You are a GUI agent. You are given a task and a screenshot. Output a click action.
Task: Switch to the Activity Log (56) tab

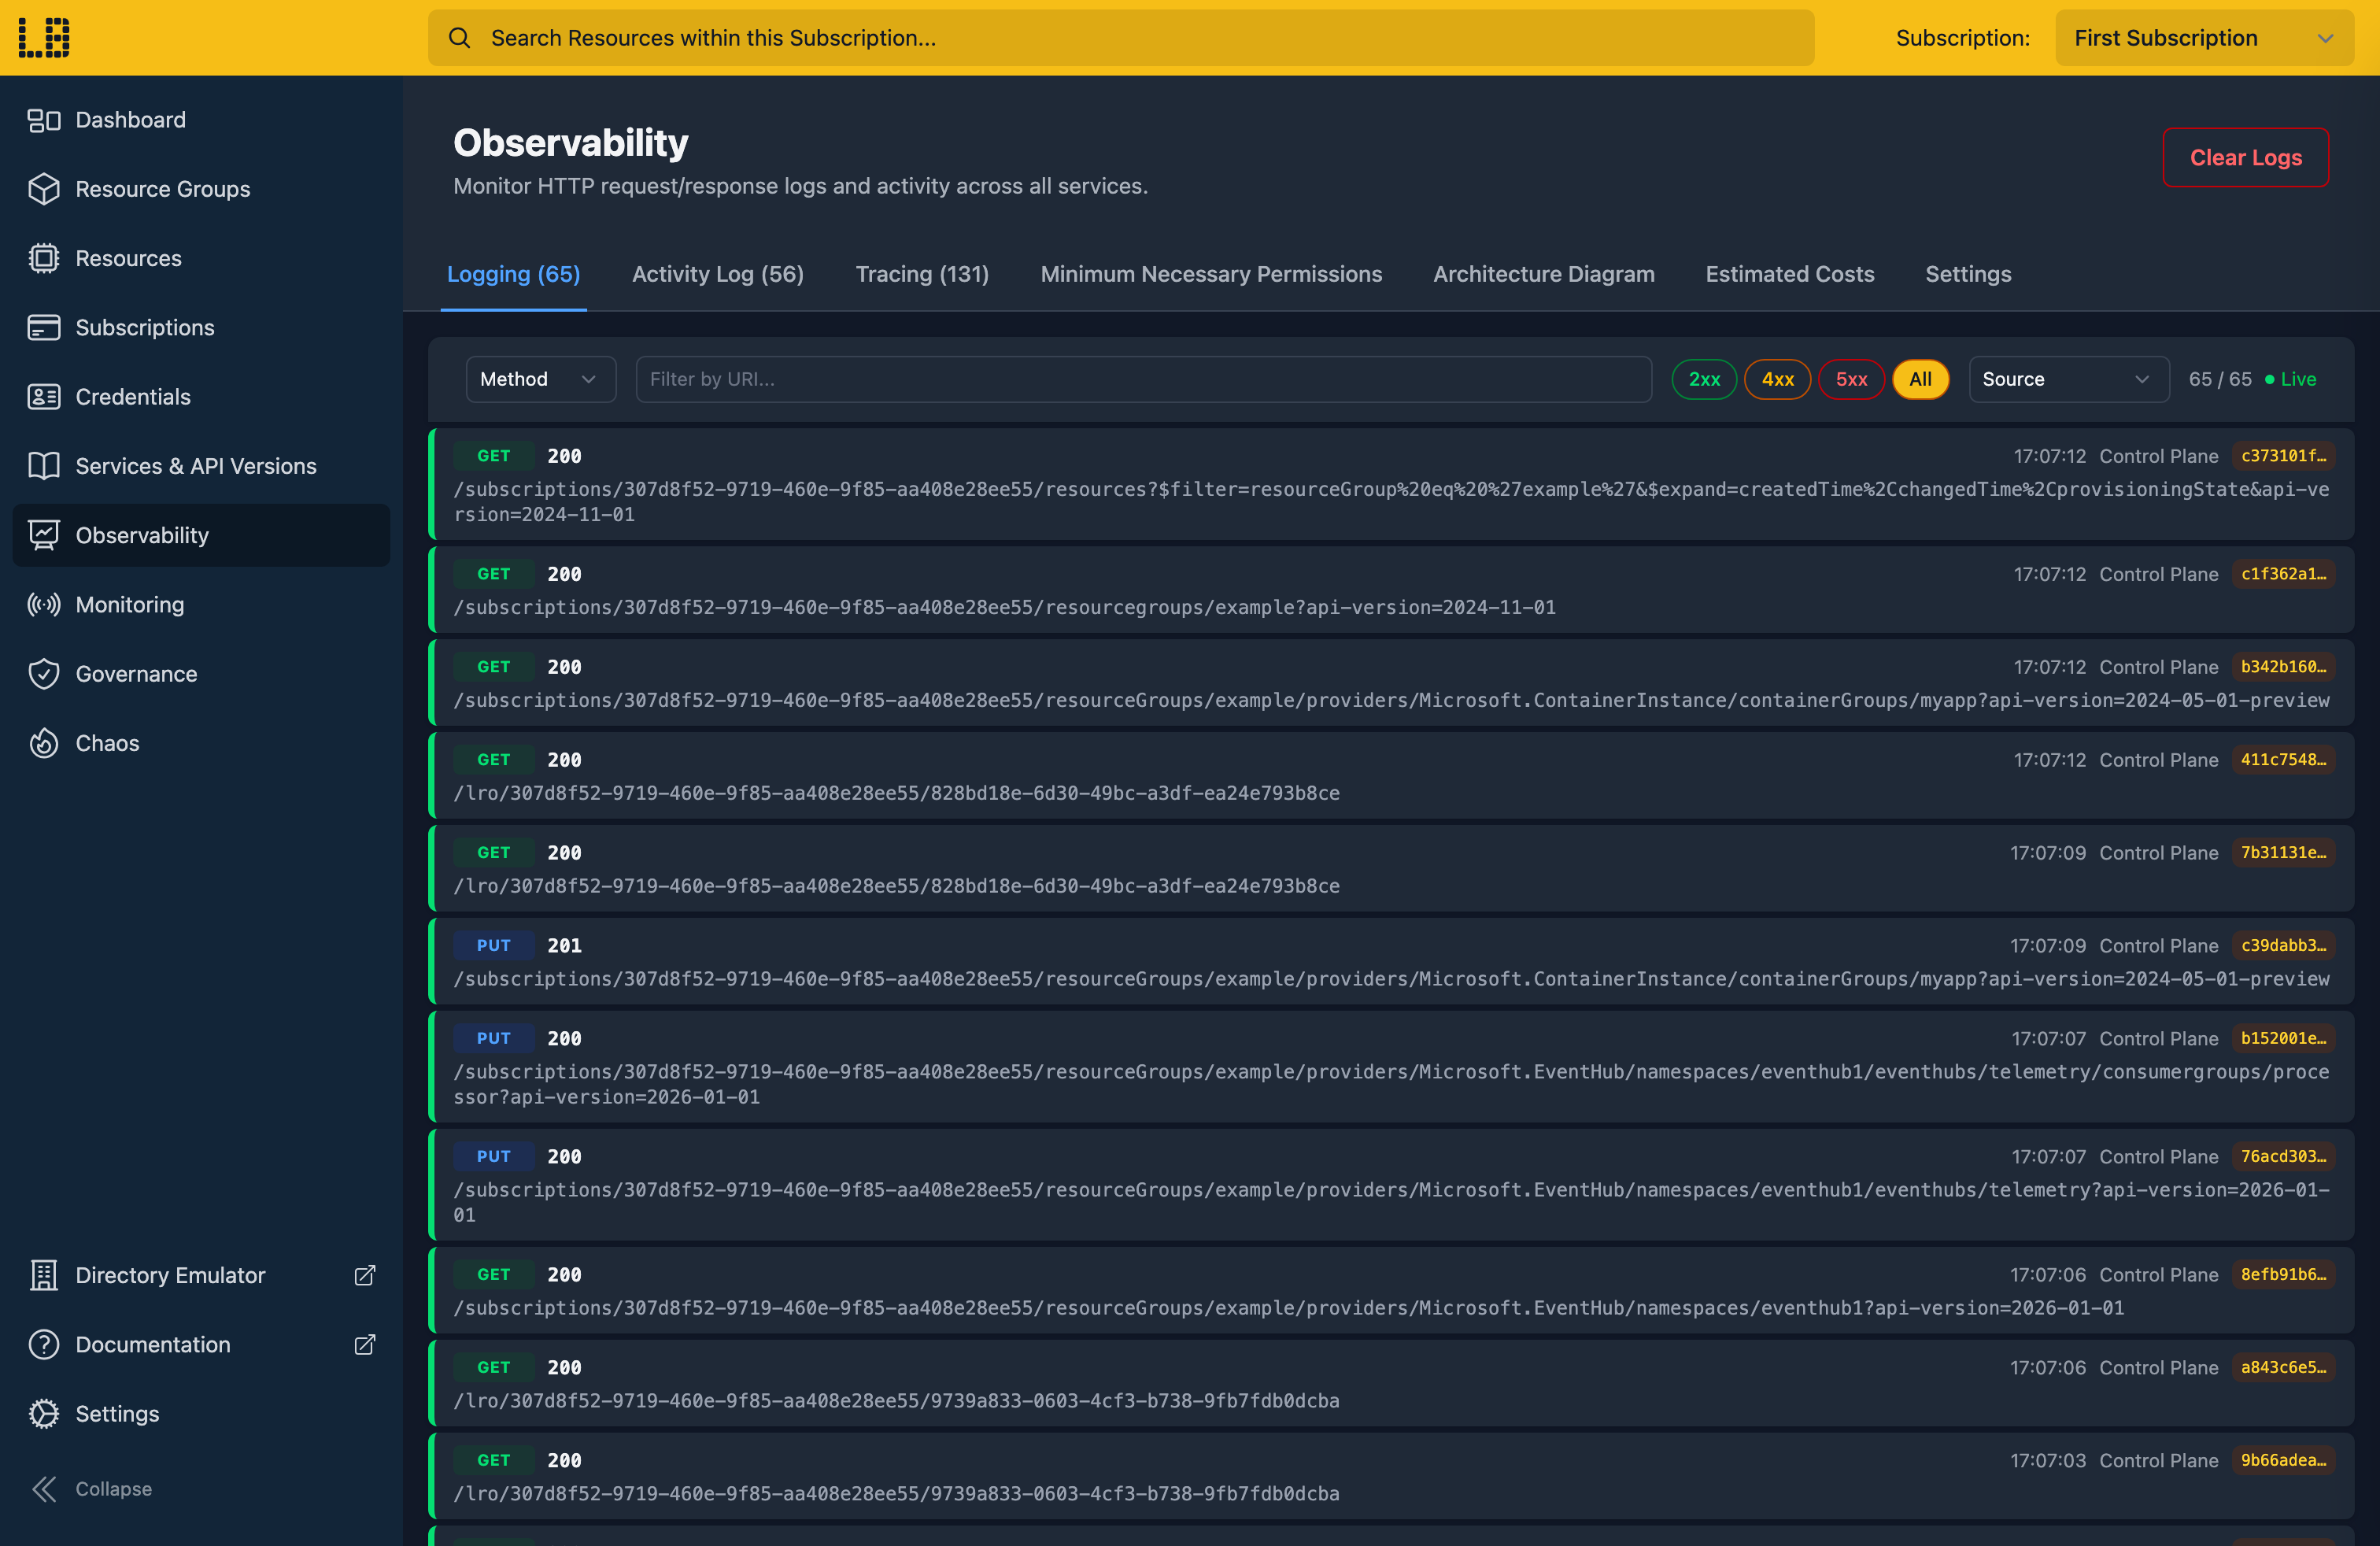point(717,274)
